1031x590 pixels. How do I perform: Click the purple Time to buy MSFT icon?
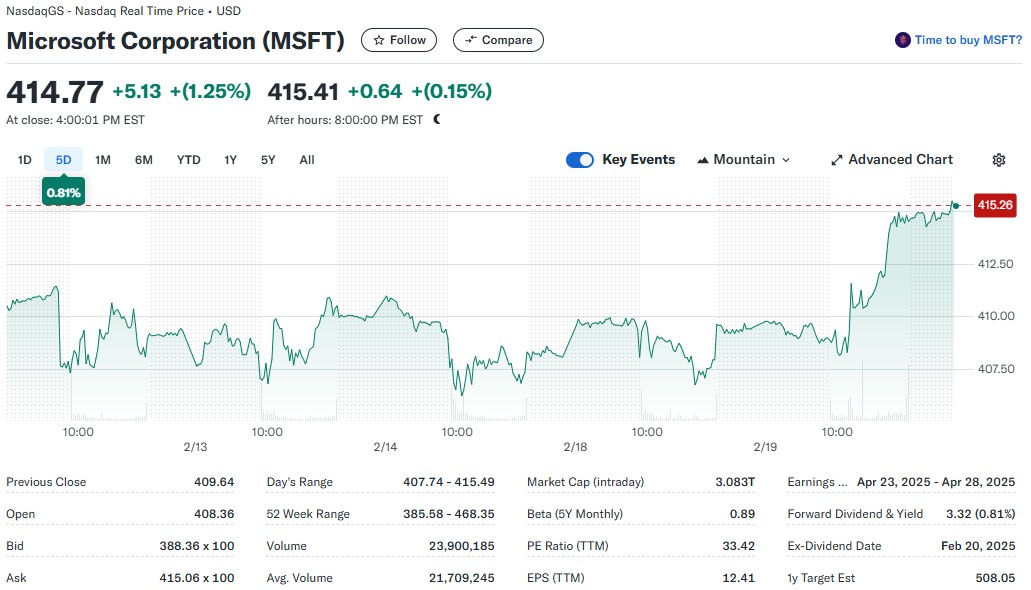[x=903, y=40]
